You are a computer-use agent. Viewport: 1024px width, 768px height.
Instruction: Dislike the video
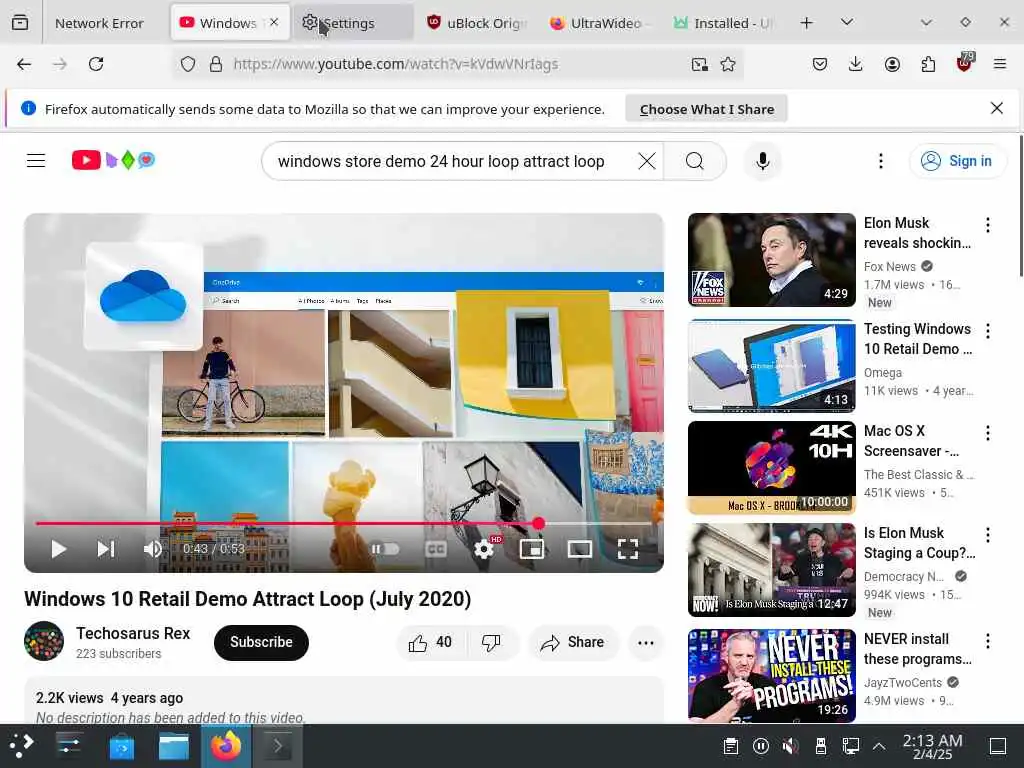(x=491, y=643)
